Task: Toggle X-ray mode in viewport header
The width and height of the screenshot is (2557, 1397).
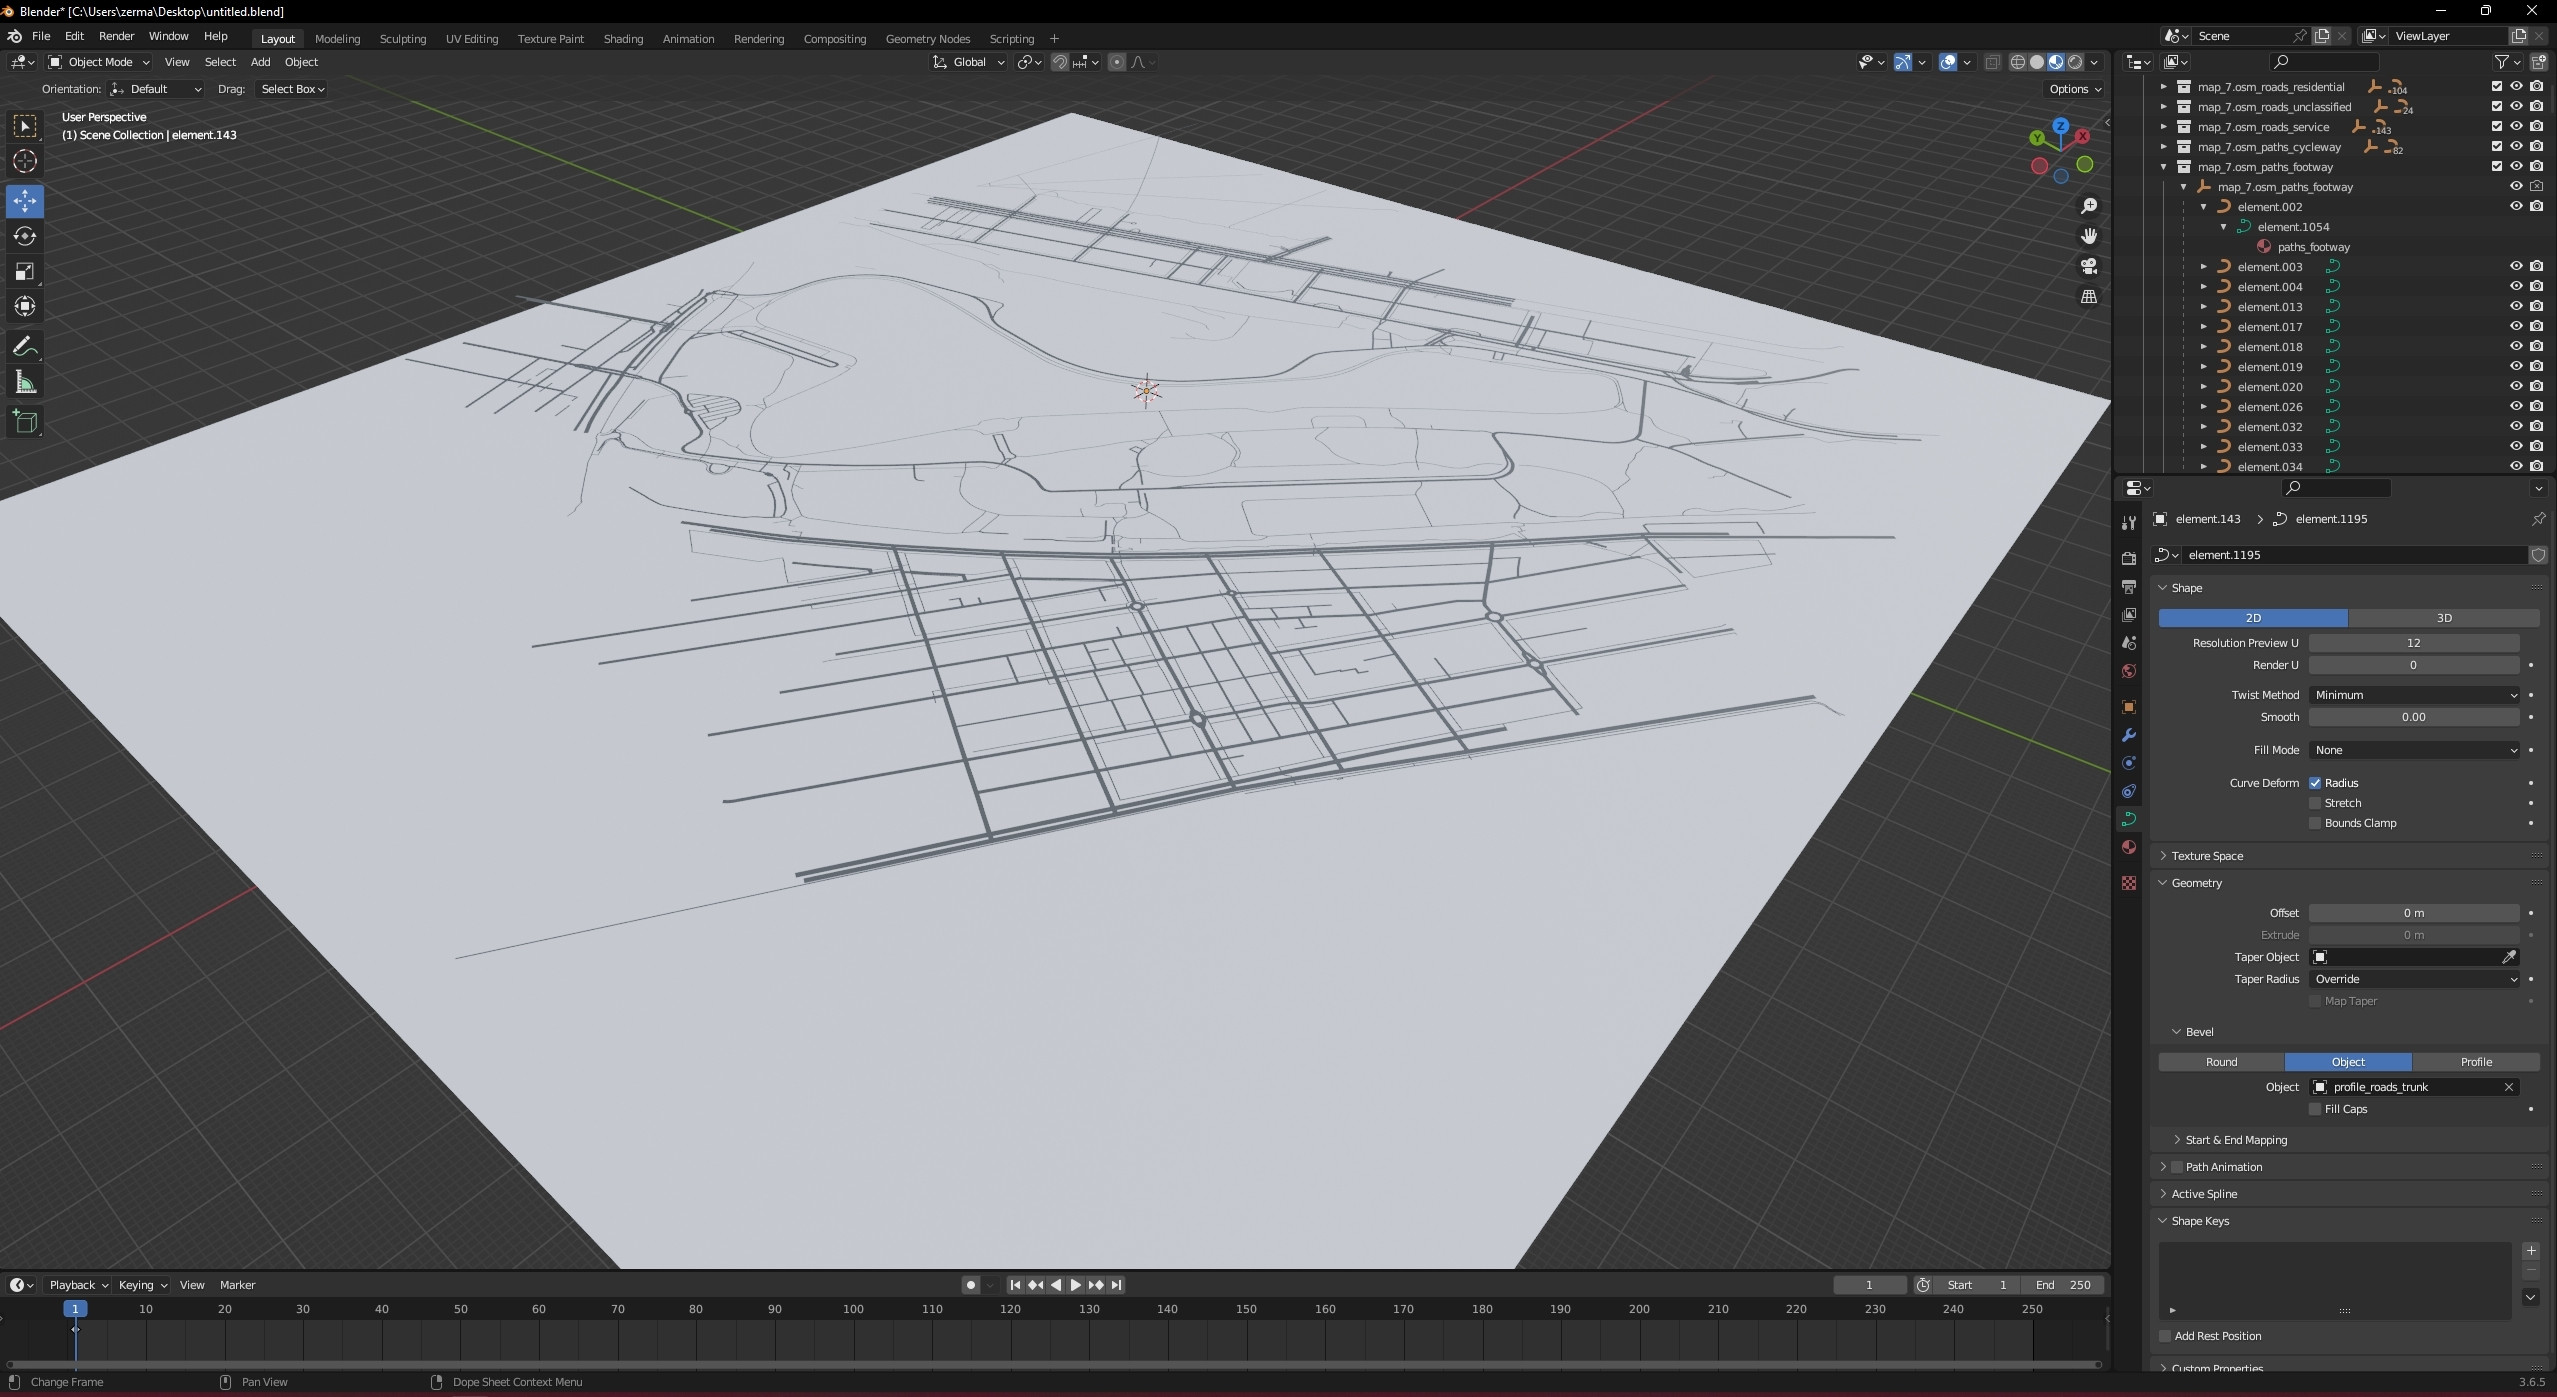Action: point(1992,62)
